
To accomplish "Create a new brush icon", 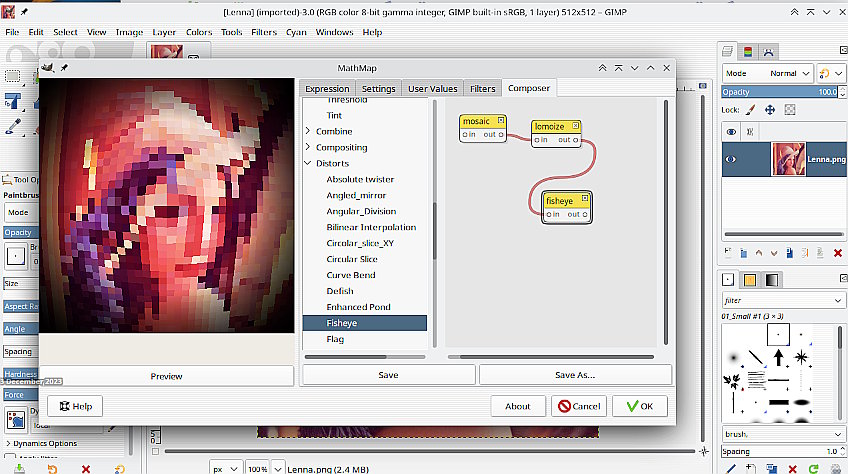I will click(751, 469).
